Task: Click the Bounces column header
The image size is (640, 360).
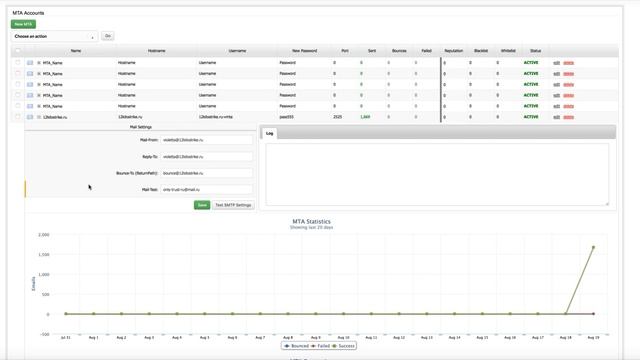Action: point(399,51)
